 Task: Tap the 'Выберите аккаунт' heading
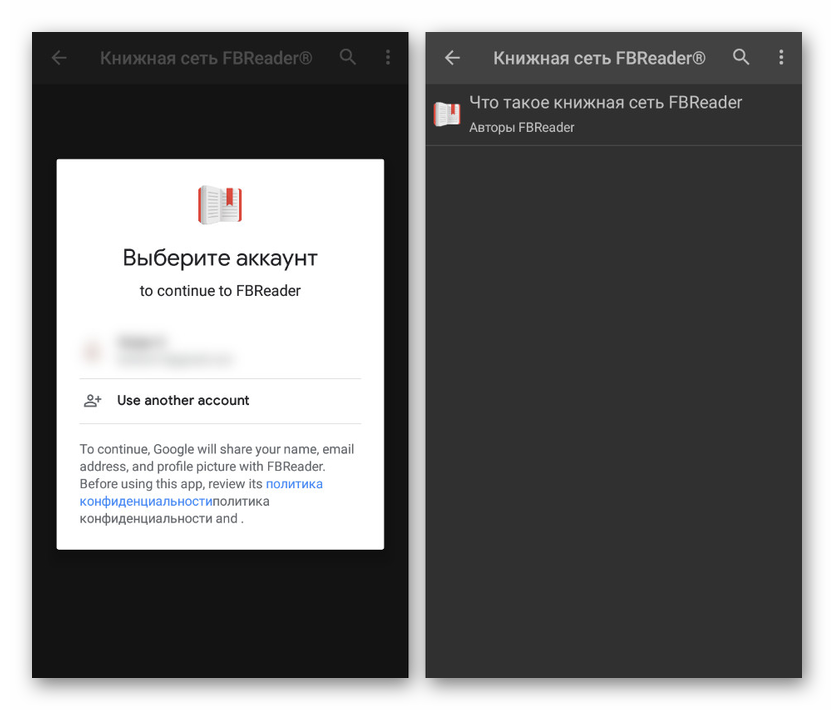[220, 258]
